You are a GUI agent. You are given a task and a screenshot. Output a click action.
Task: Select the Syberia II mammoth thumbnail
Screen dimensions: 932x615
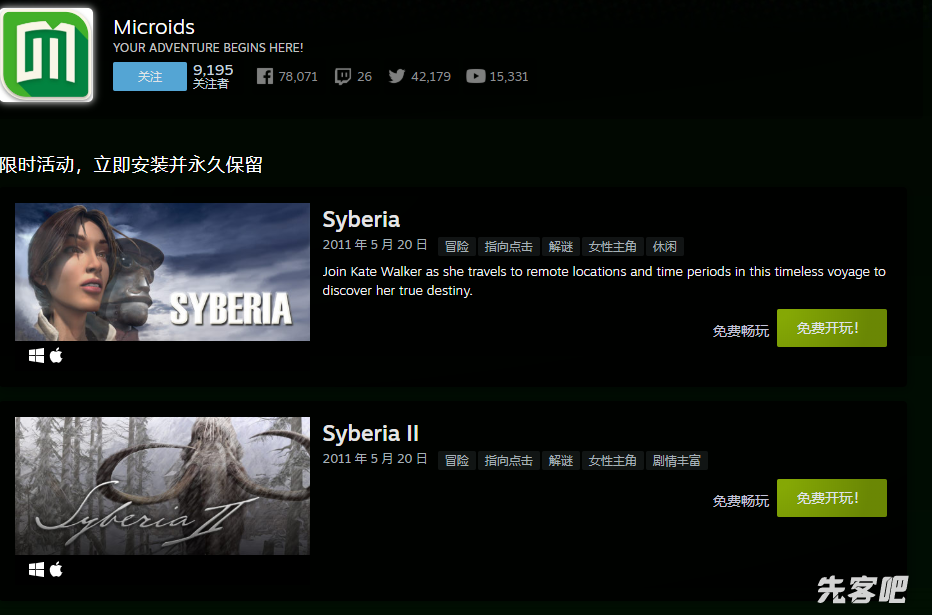click(x=162, y=486)
